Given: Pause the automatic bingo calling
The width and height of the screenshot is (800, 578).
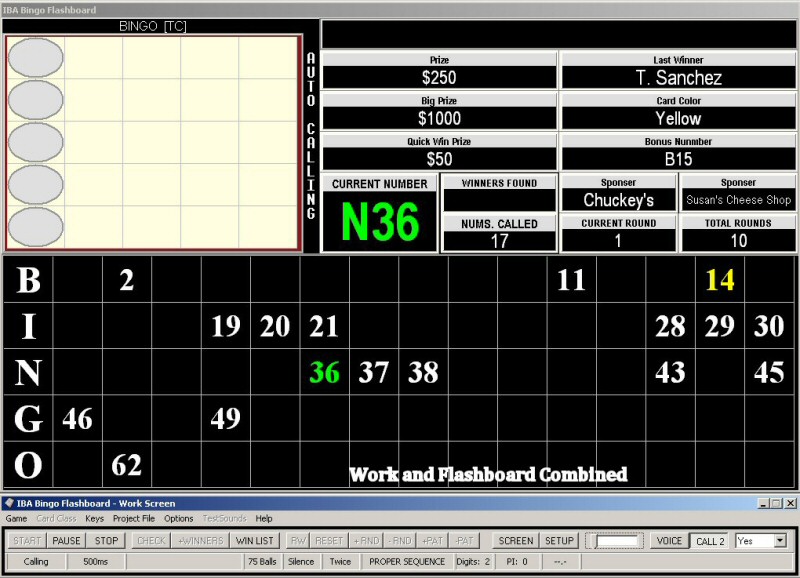Looking at the screenshot, I should (66, 540).
